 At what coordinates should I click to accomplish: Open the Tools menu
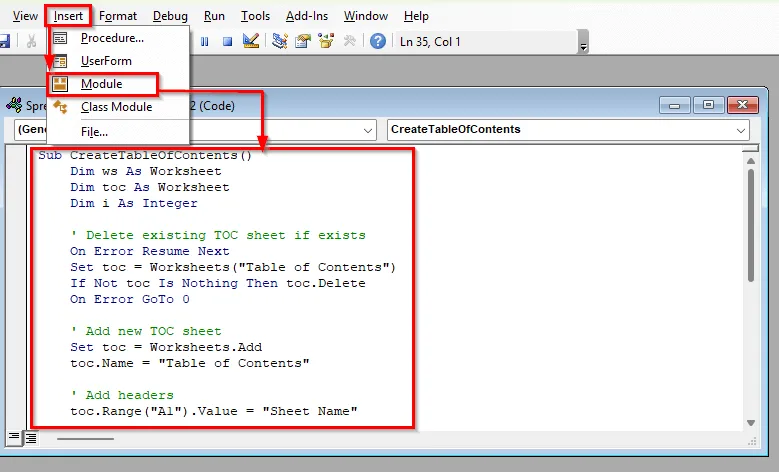(x=255, y=16)
